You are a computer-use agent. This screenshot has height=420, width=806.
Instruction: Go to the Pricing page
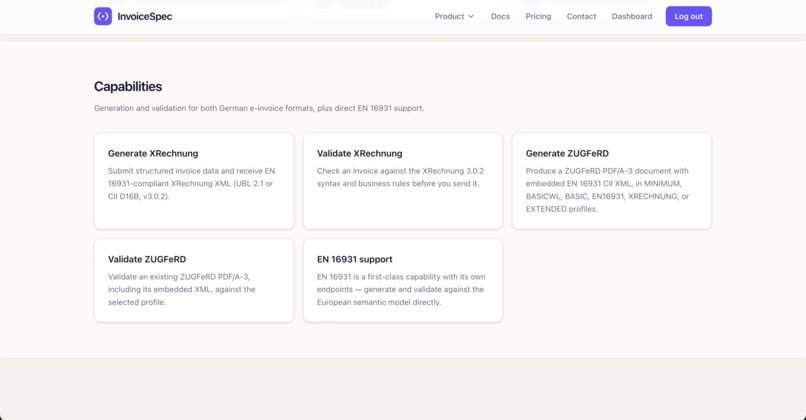538,16
